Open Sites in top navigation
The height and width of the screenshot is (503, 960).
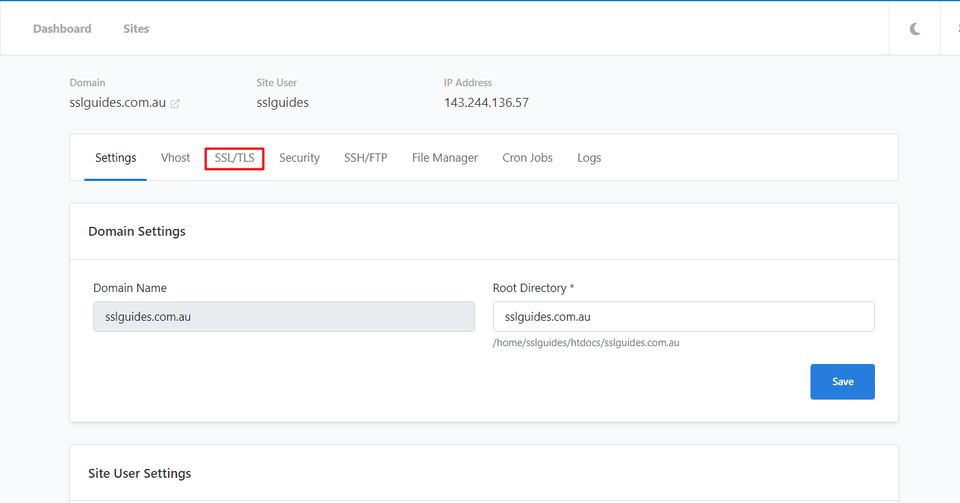click(136, 29)
